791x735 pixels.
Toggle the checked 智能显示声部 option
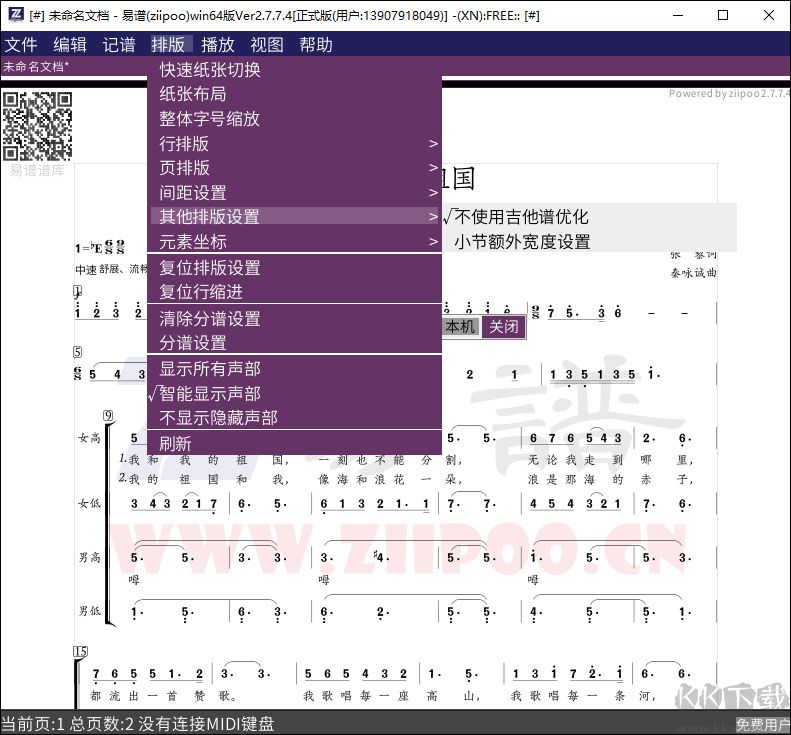[x=295, y=393]
